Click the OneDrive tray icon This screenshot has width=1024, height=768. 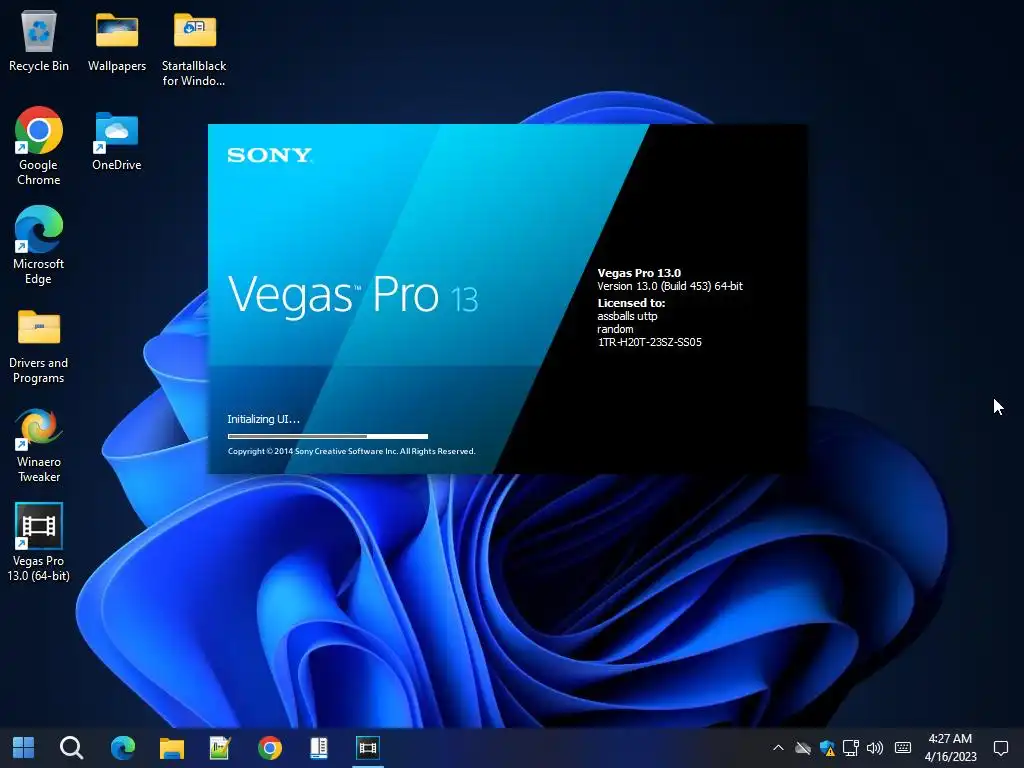point(803,748)
